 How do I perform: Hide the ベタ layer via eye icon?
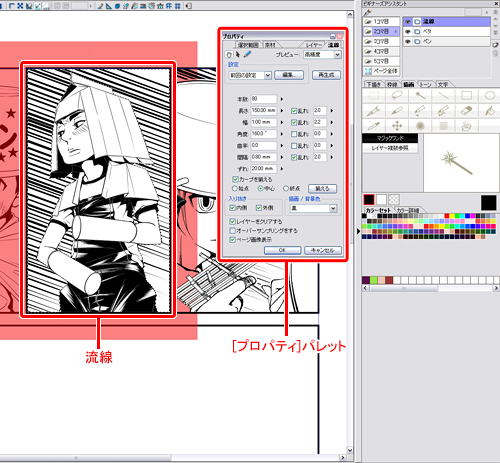pos(408,32)
